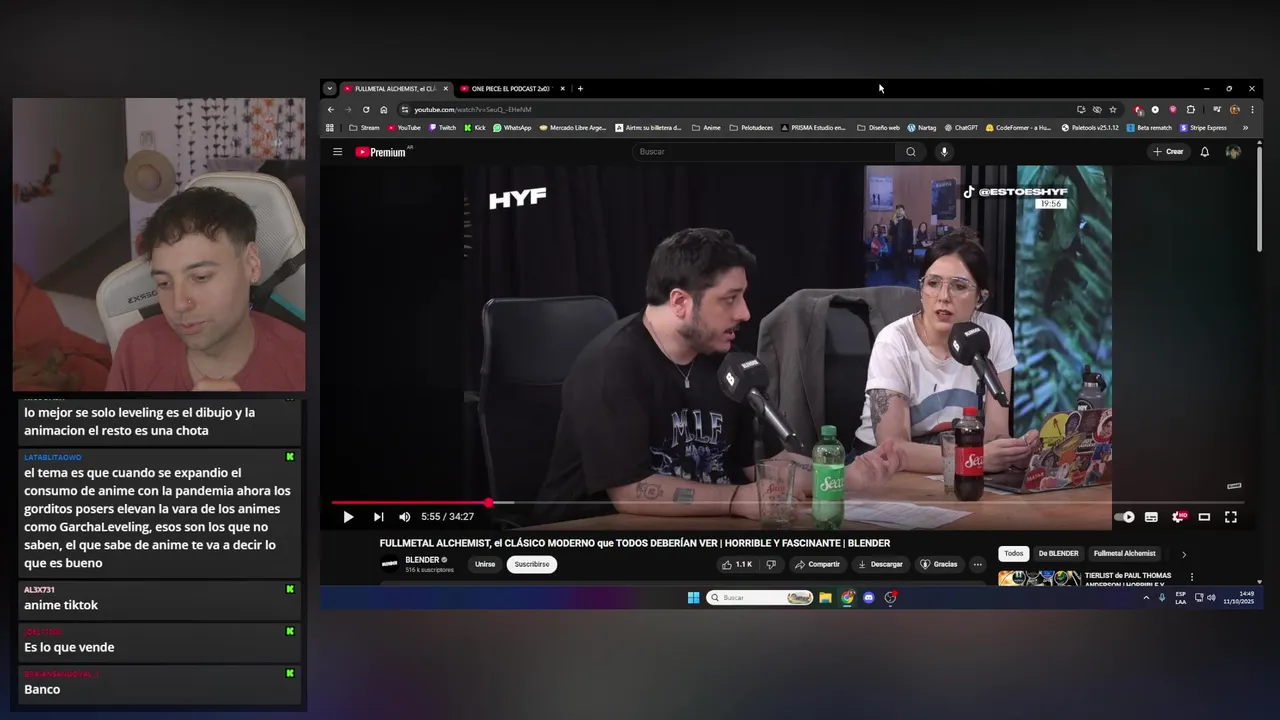Screen dimensions: 1280x720
Task: Dislike the video
Action: coord(771,564)
